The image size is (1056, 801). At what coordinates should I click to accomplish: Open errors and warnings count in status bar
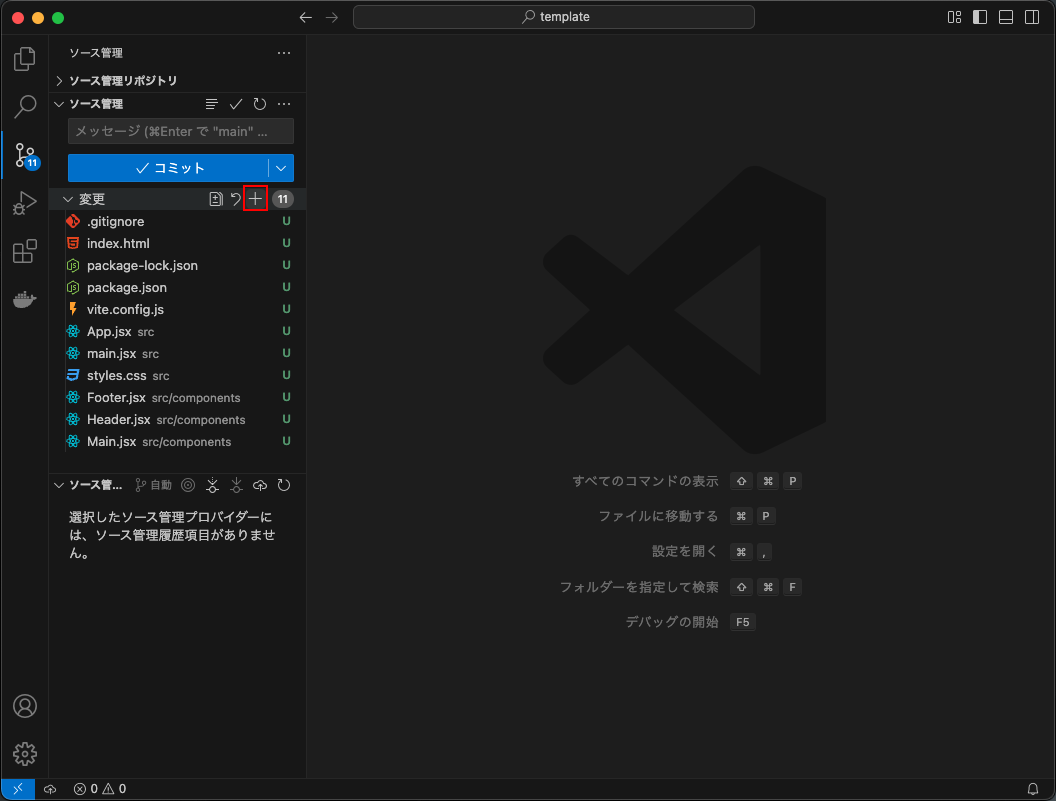coord(100,789)
